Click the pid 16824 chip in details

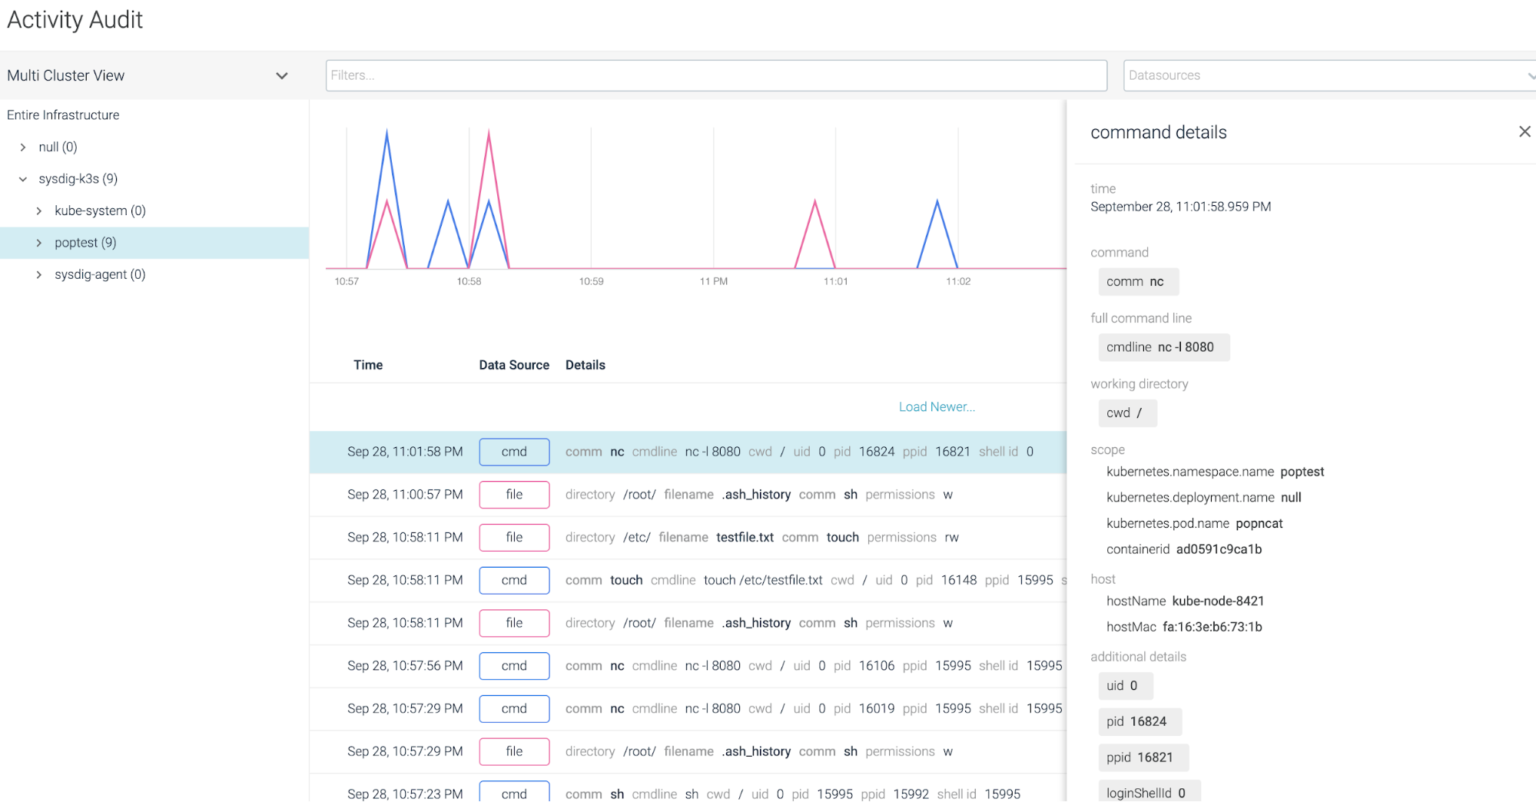tap(1139, 722)
